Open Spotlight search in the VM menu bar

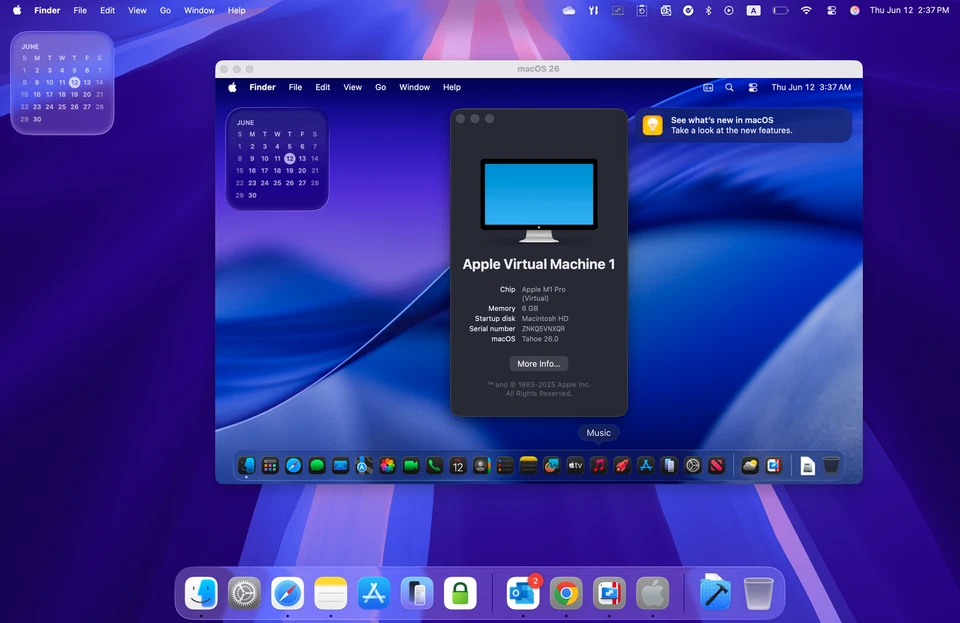point(730,87)
